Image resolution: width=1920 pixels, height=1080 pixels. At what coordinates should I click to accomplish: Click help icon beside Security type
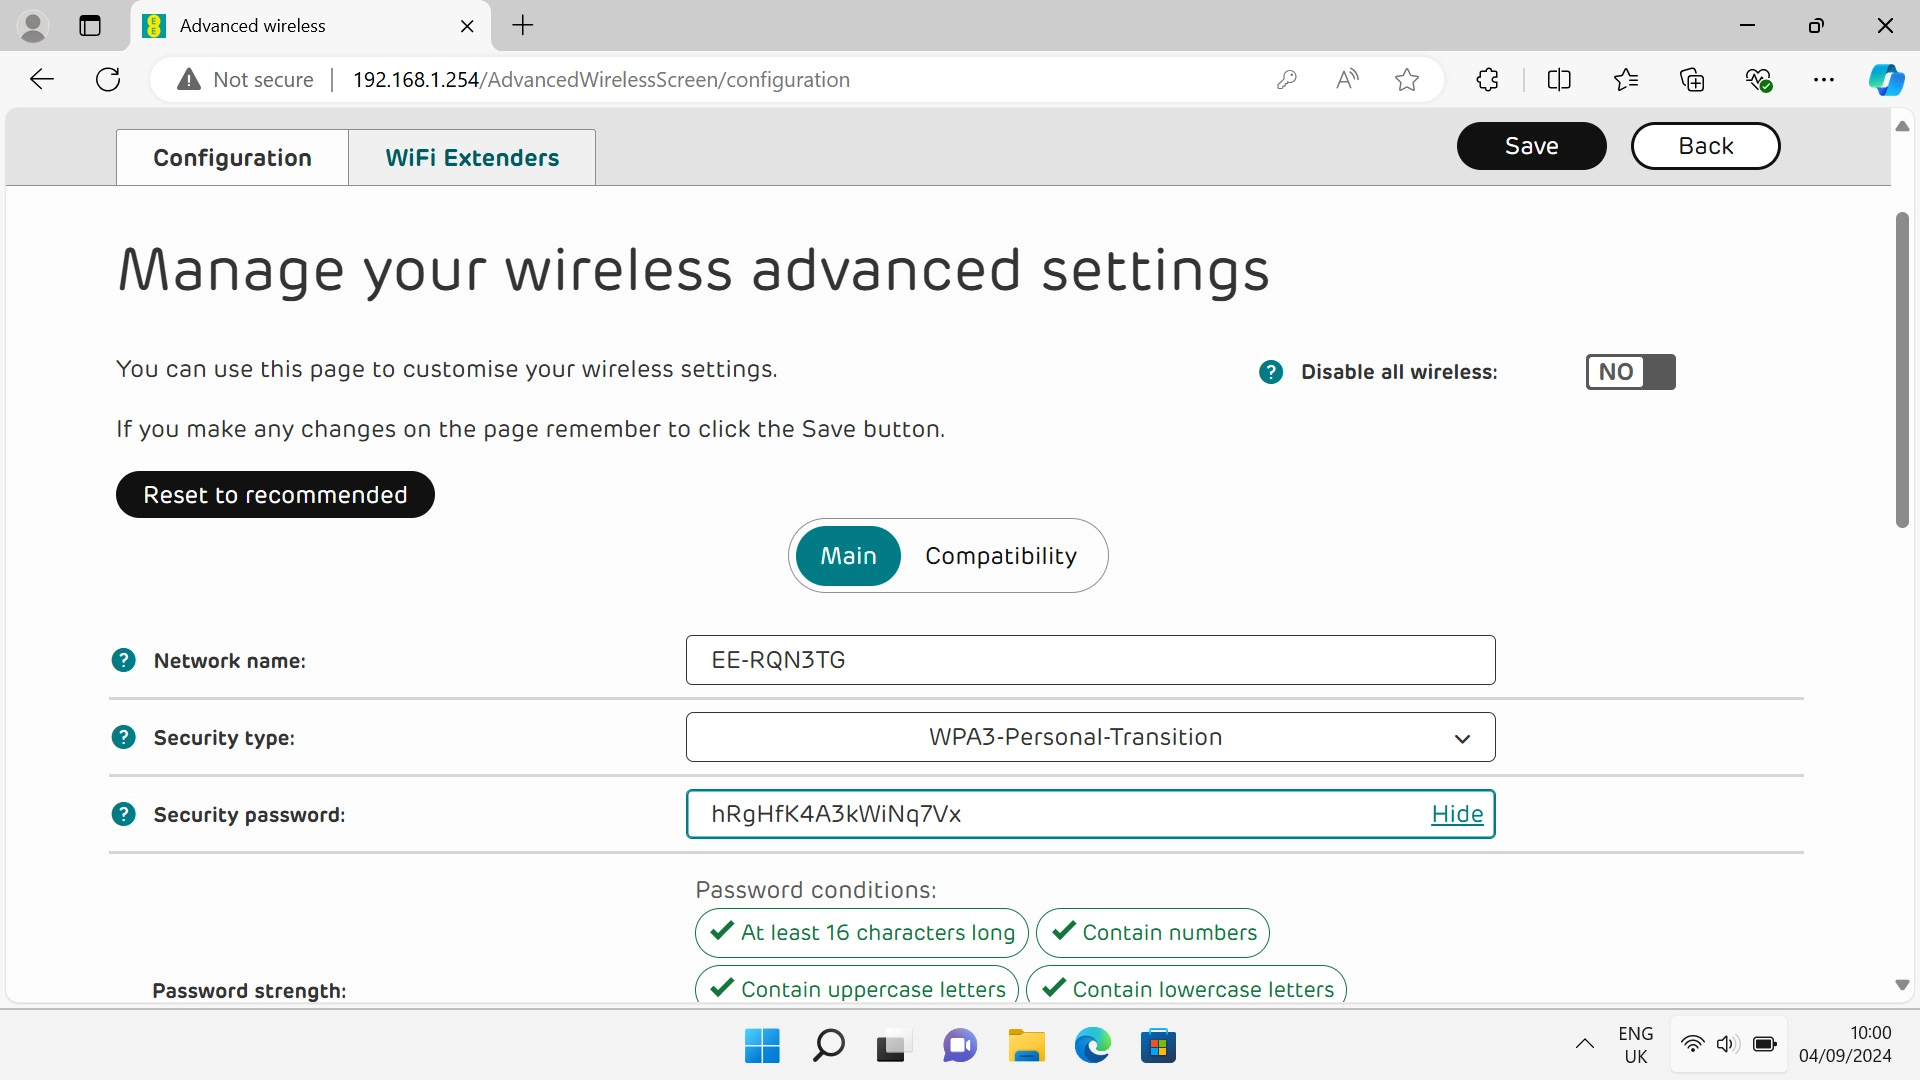pyautogui.click(x=123, y=737)
